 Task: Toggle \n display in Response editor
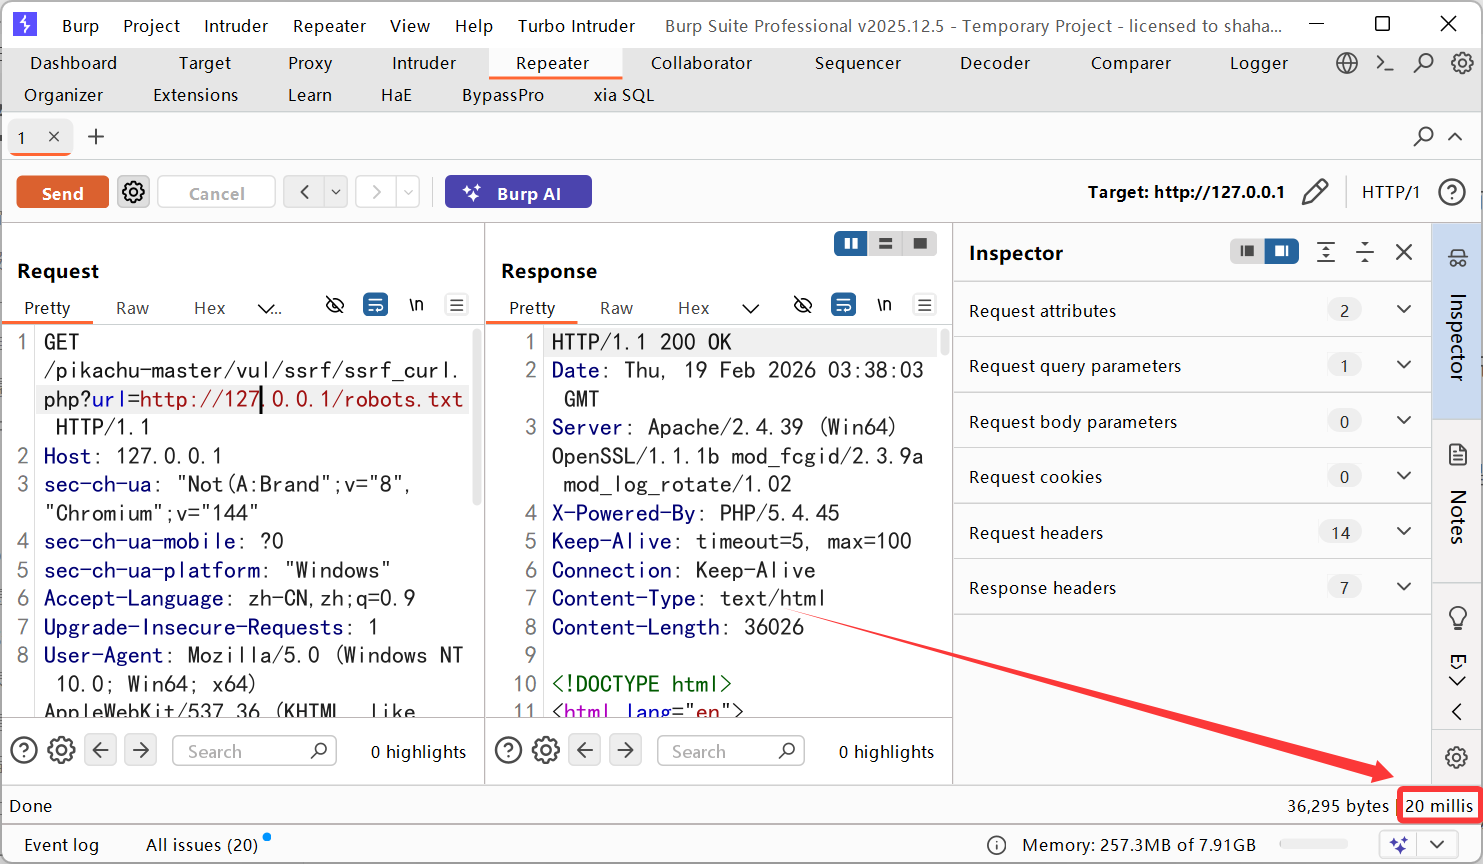[884, 305]
